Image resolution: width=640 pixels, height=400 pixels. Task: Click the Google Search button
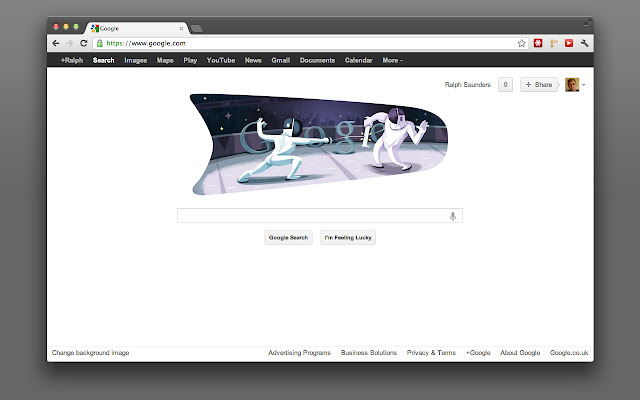tap(288, 238)
